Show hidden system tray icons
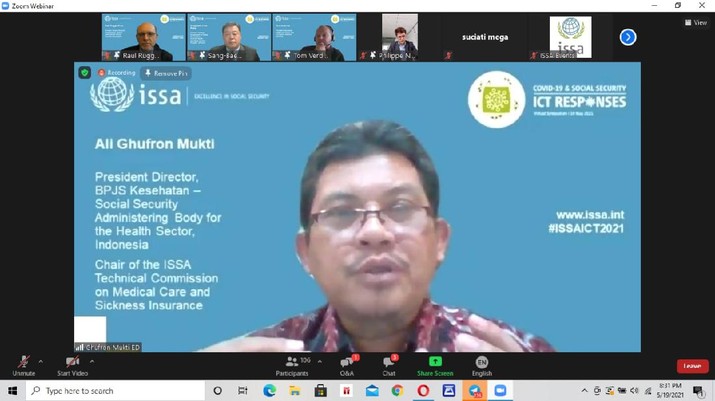The image size is (715, 401). pos(584,391)
